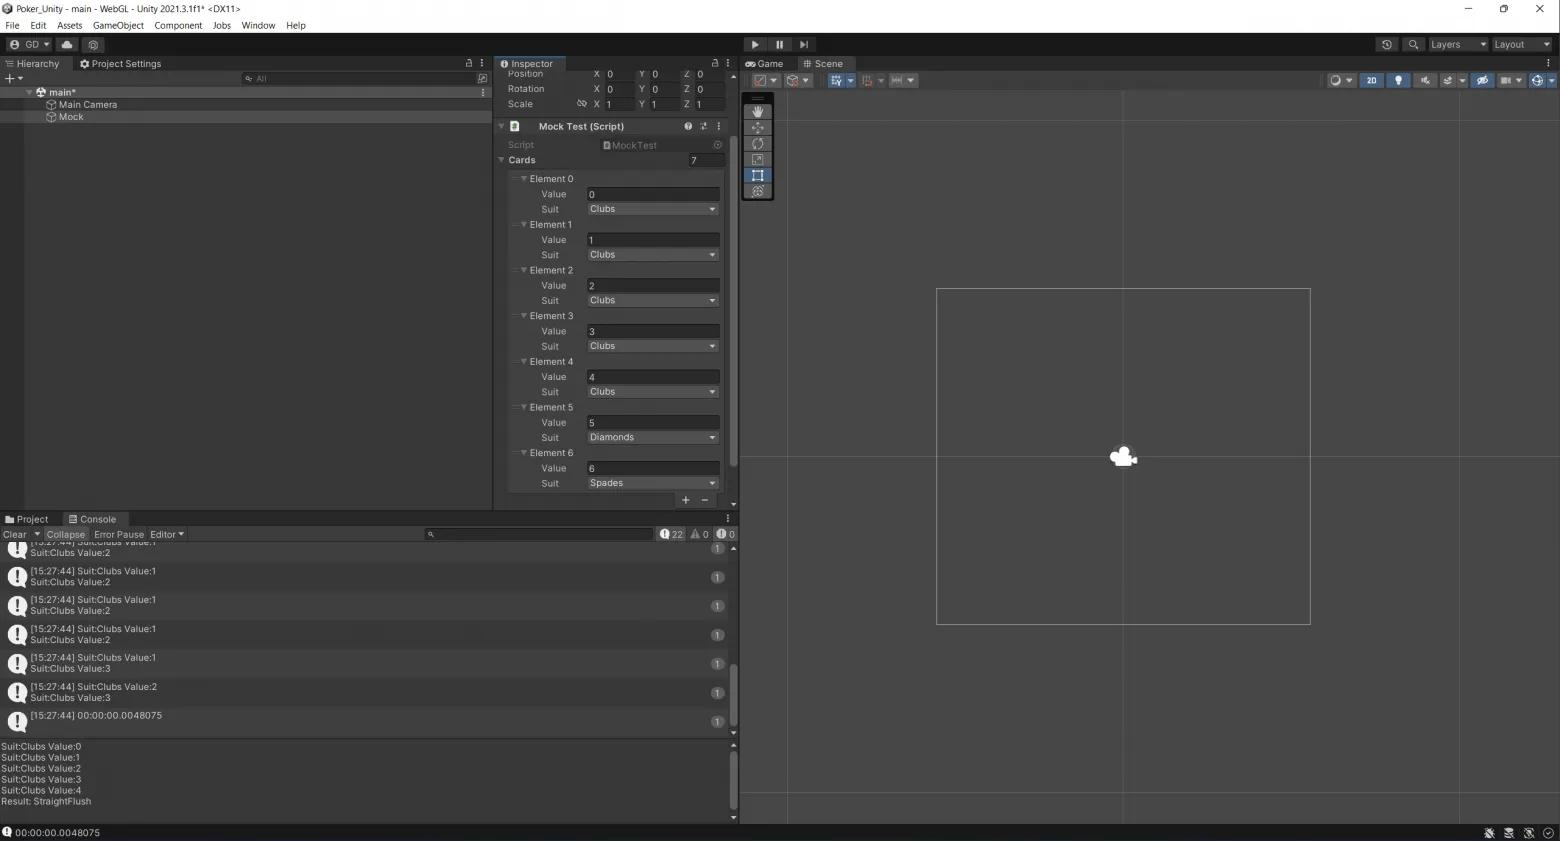1560x841 pixels.
Task: Toggle Error Pause in the Console
Action: (x=119, y=534)
